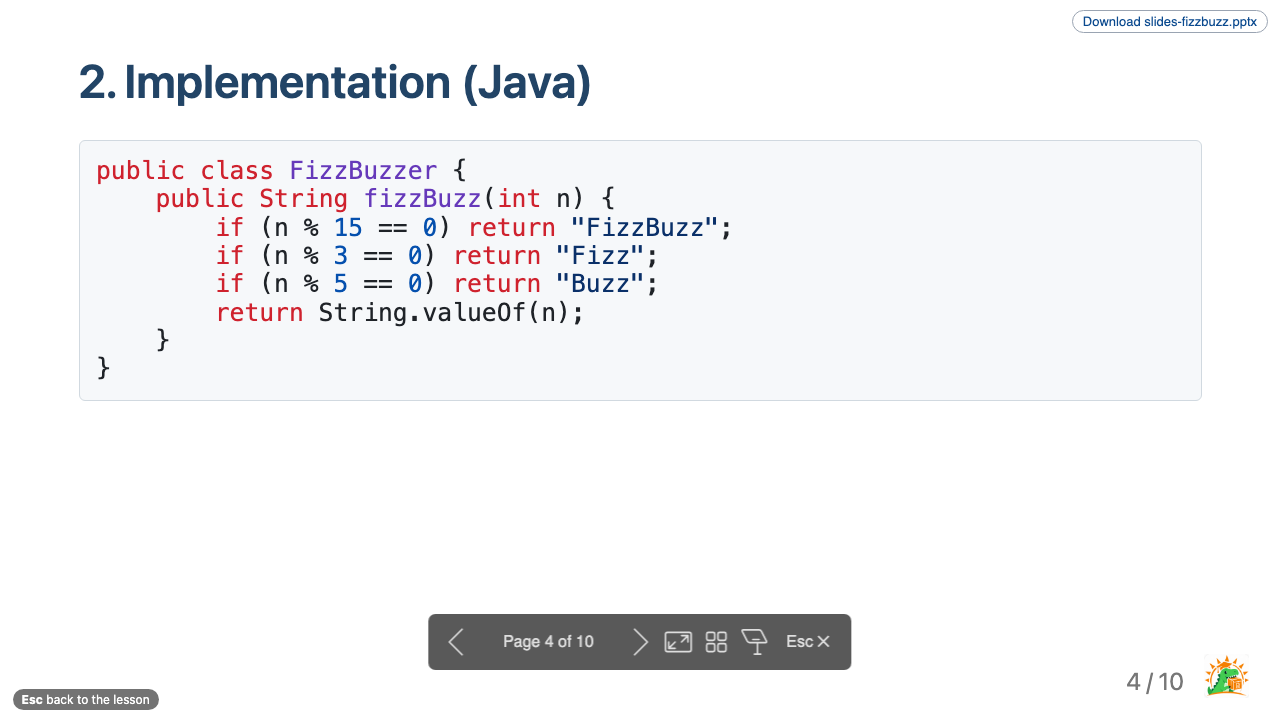This screenshot has height=720, width=1280.
Task: Open presenter view icon
Action: [x=754, y=642]
